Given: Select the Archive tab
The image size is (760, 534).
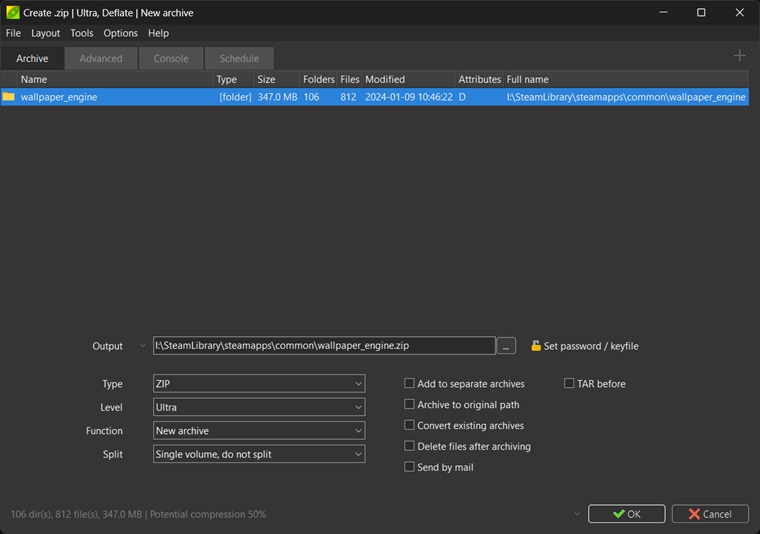Looking at the screenshot, I should coord(32,59).
